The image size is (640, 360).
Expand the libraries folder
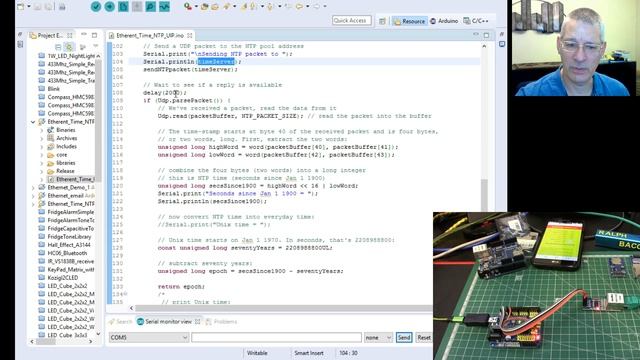click(x=42, y=163)
